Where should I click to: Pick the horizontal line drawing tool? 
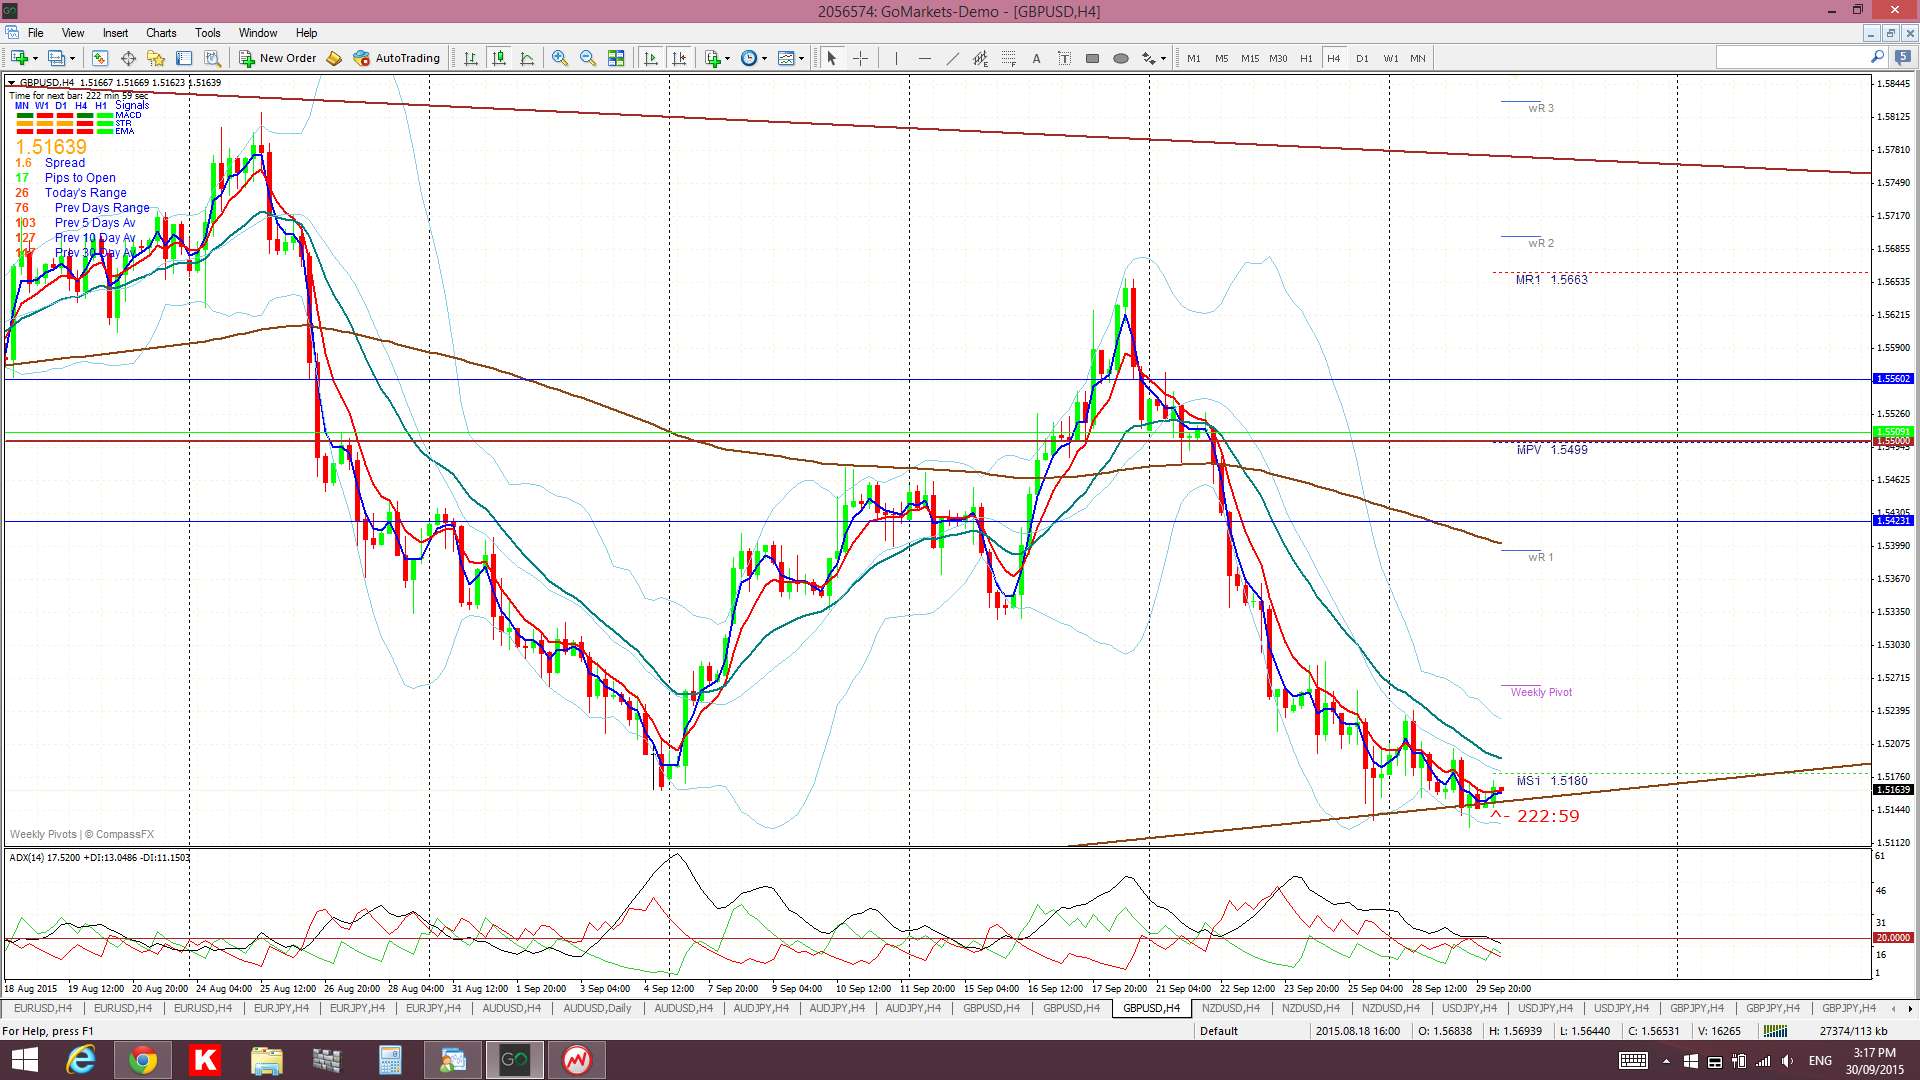(924, 58)
